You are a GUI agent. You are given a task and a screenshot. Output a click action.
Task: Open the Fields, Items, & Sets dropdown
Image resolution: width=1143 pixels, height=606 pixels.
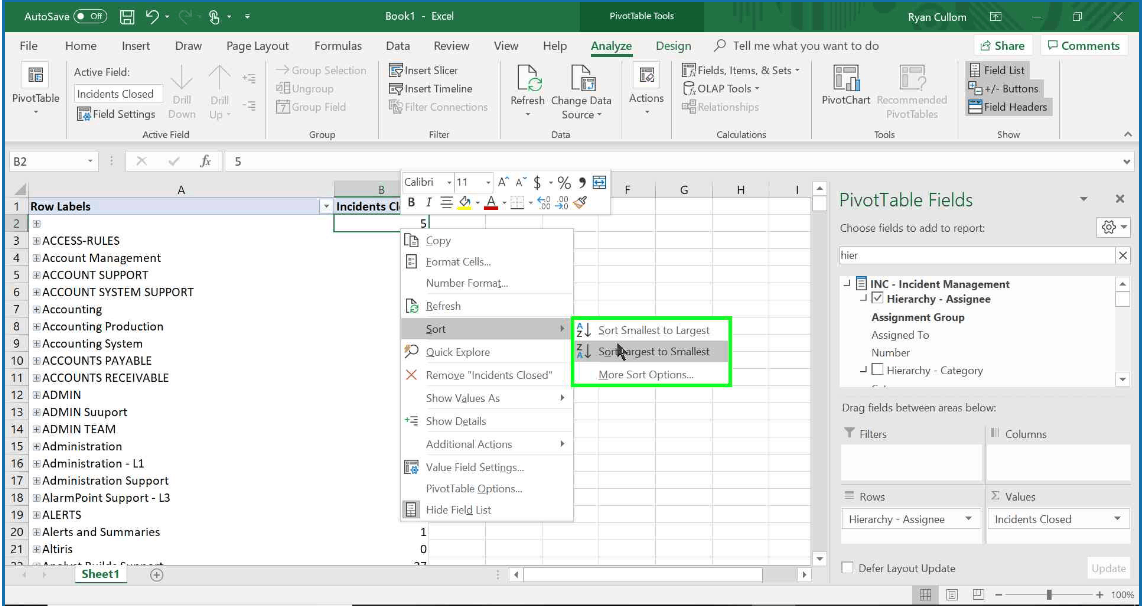741,71
